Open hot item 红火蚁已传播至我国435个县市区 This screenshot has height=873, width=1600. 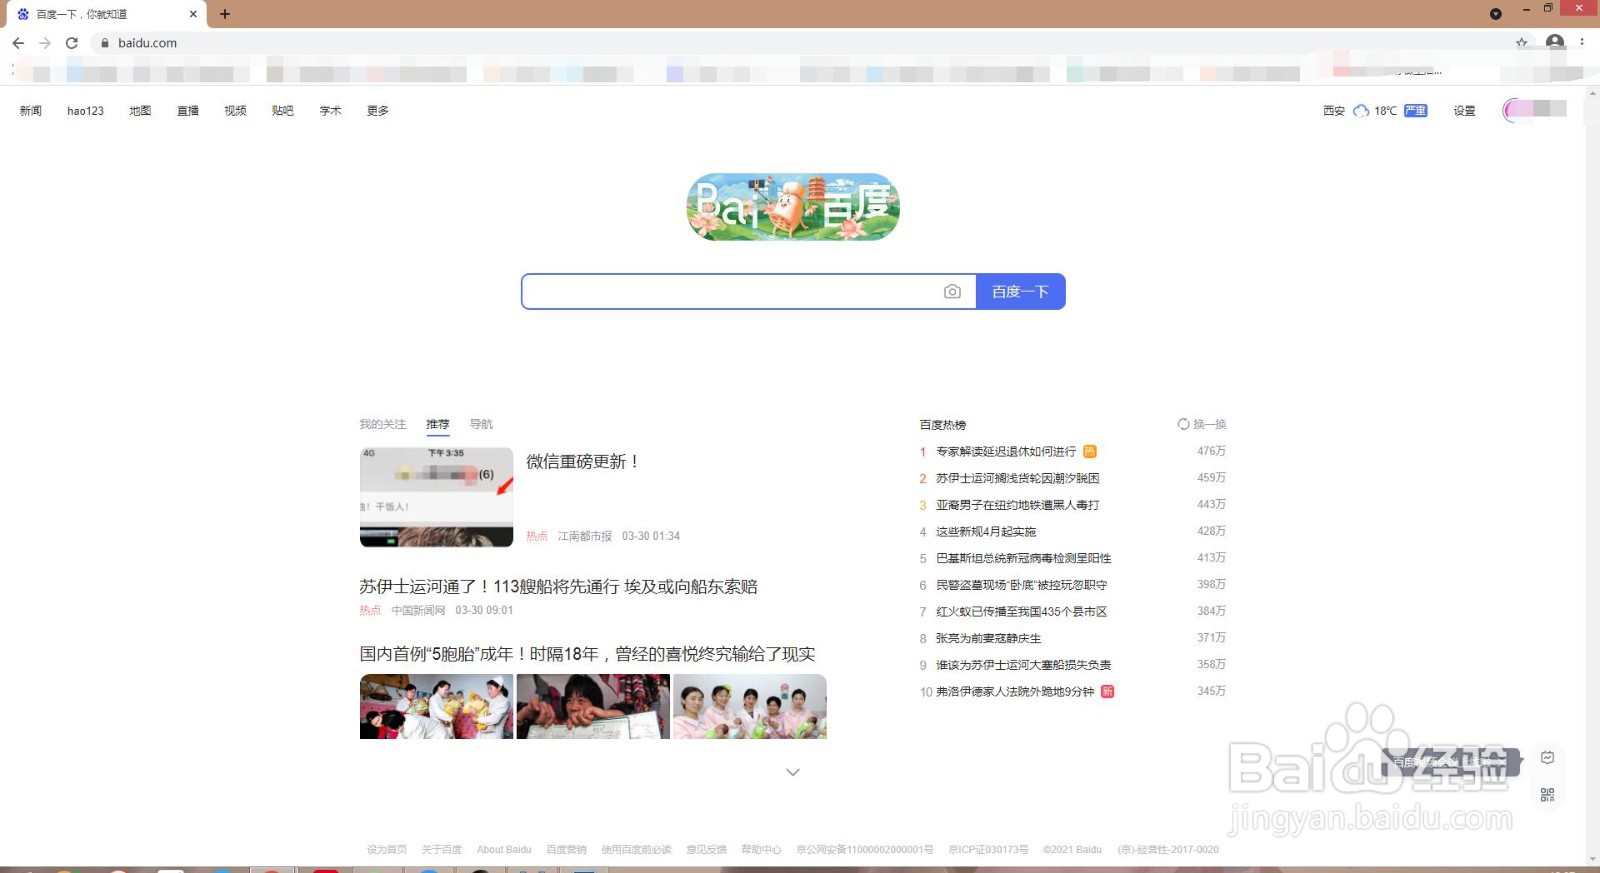[x=1021, y=611]
